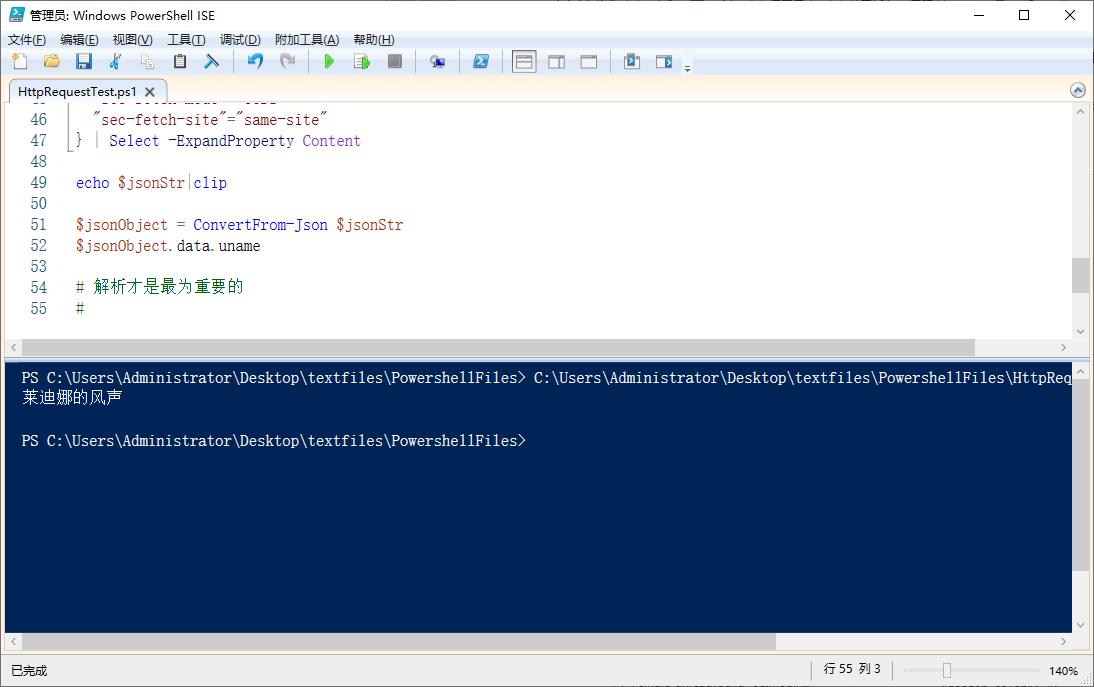Viewport: 1094px width, 687px height.
Task: Maximize the script pane layout
Action: [589, 62]
